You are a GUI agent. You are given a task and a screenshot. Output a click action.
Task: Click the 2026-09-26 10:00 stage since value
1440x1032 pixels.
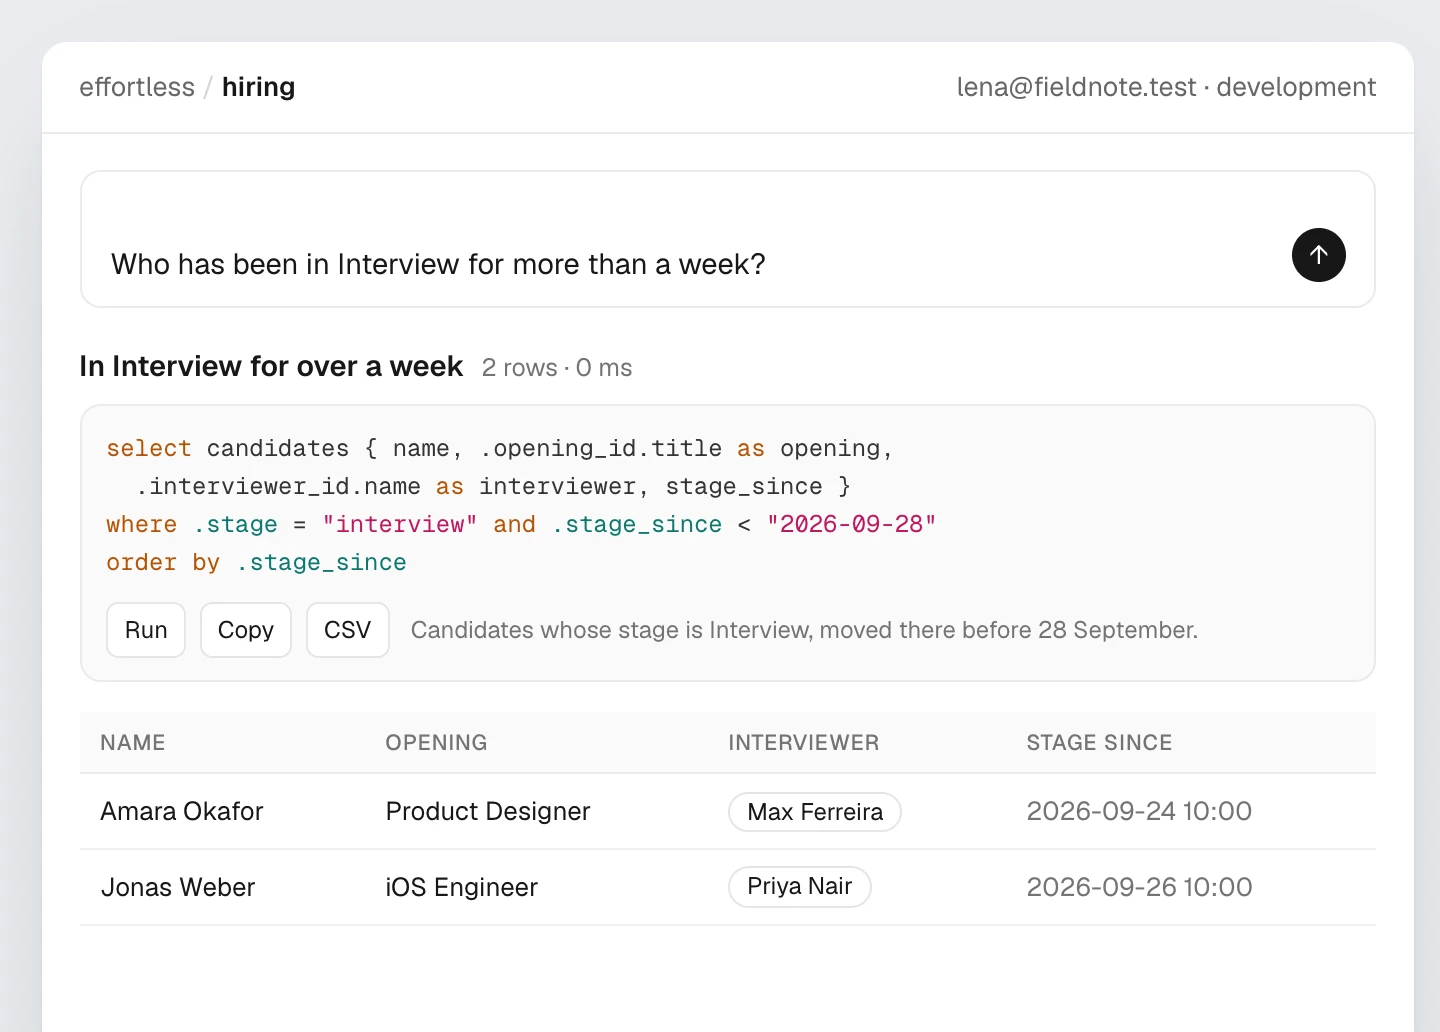coord(1139,887)
